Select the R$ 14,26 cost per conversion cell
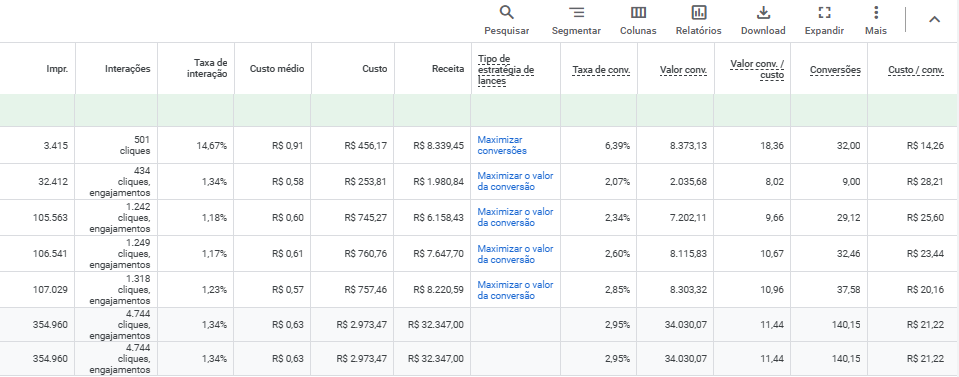The width and height of the screenshot is (959, 377). coord(925,146)
